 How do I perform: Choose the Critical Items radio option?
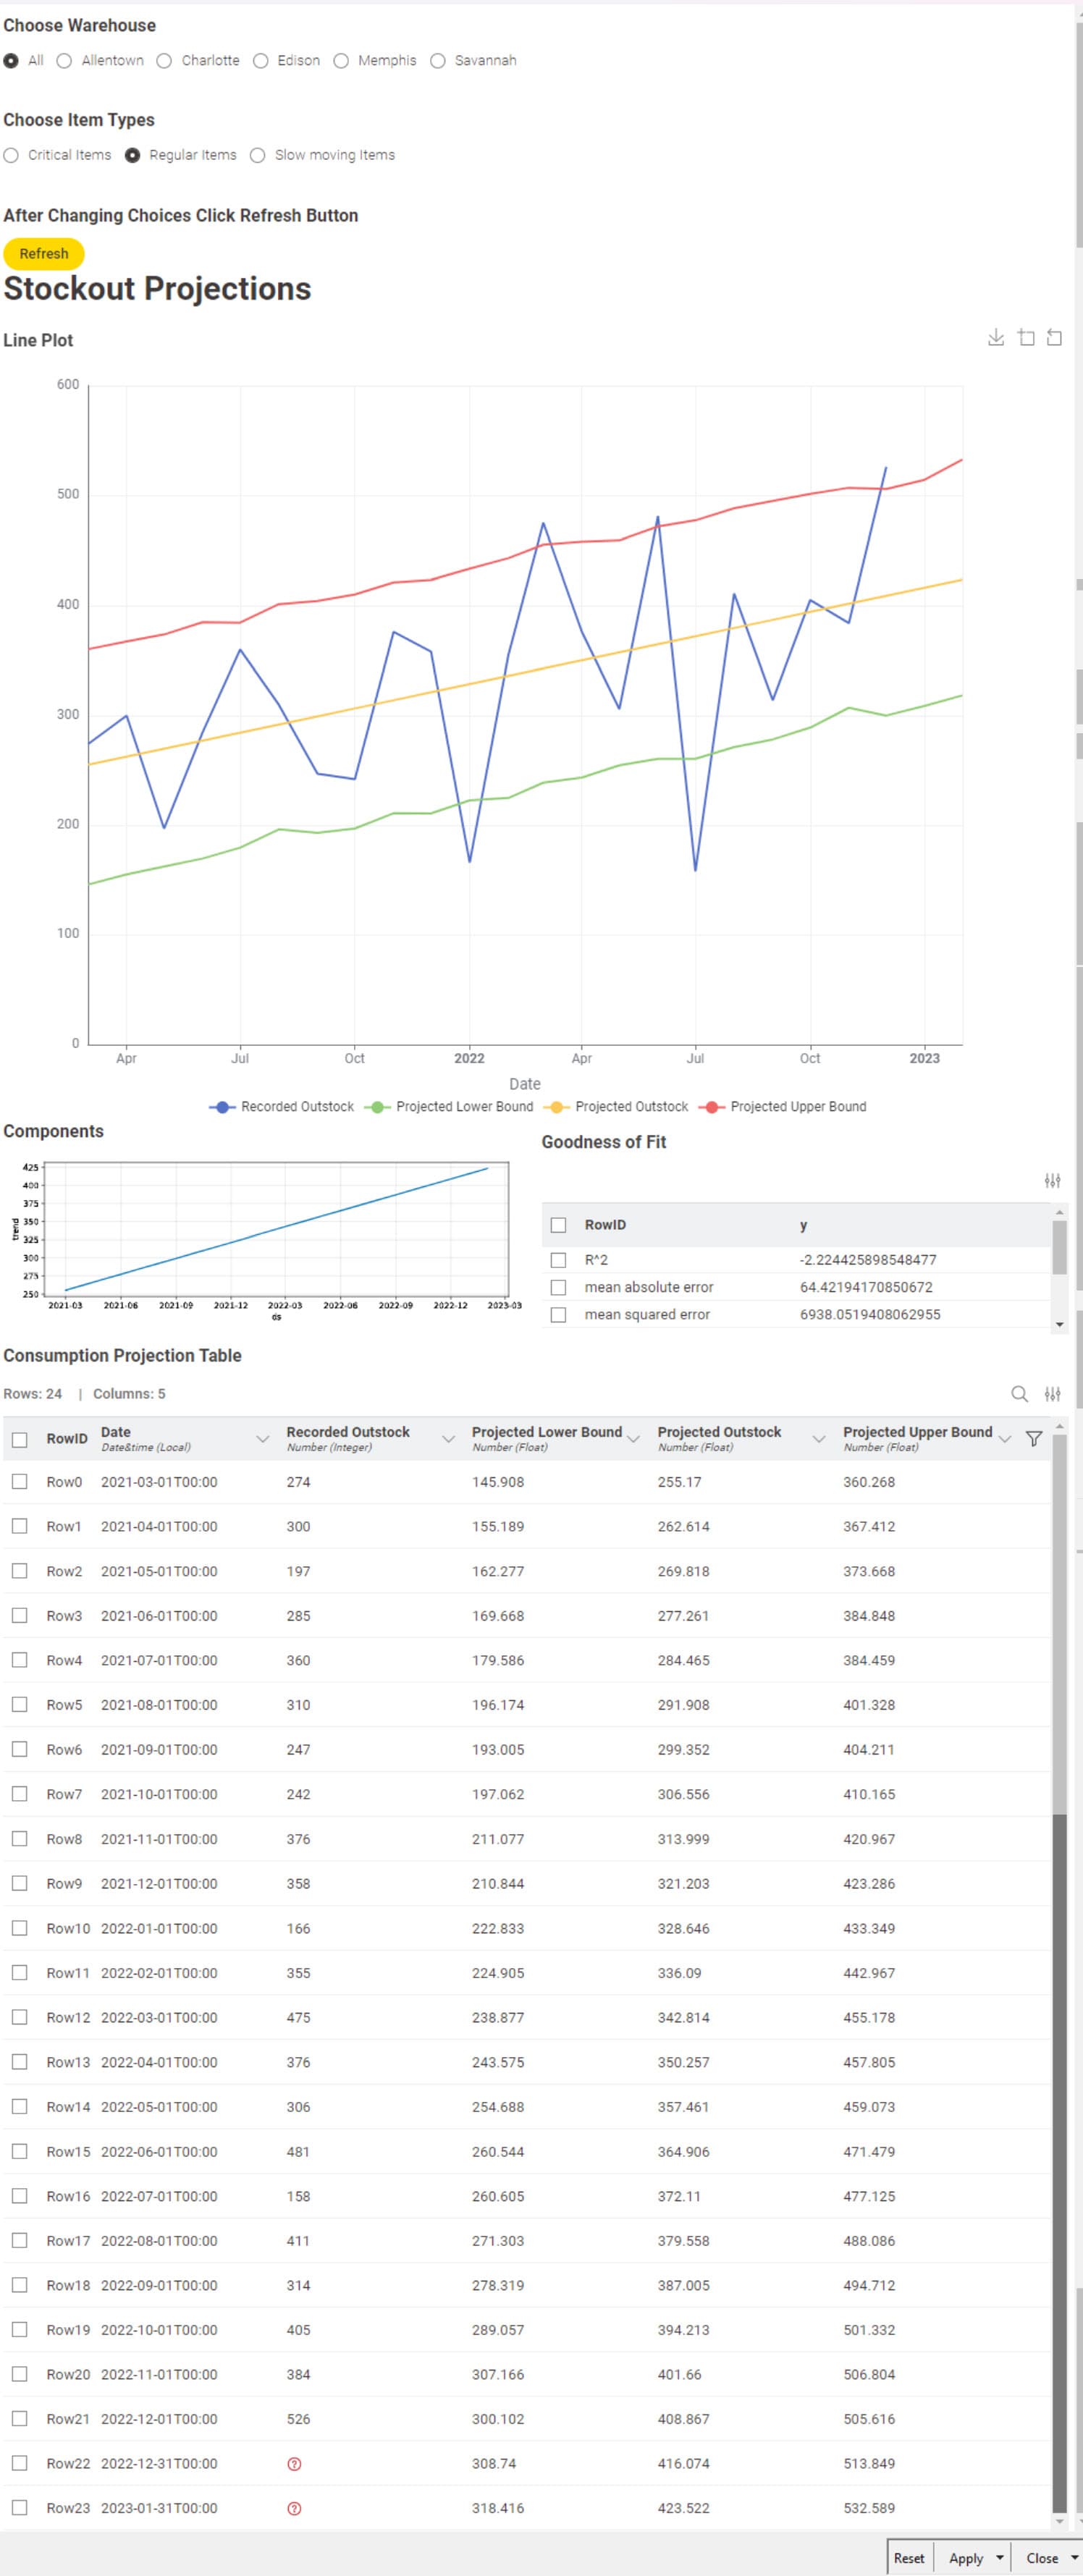tap(11, 155)
